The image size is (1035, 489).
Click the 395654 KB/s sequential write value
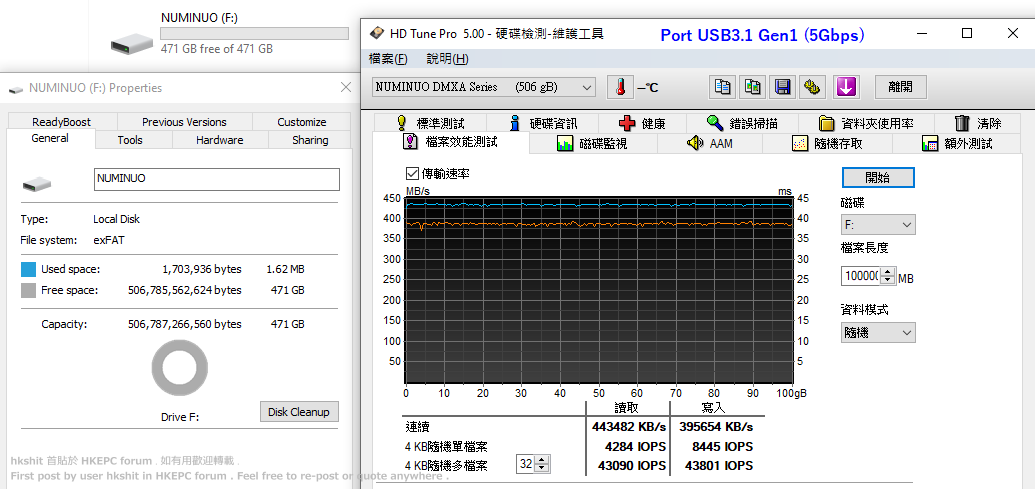click(x=716, y=427)
